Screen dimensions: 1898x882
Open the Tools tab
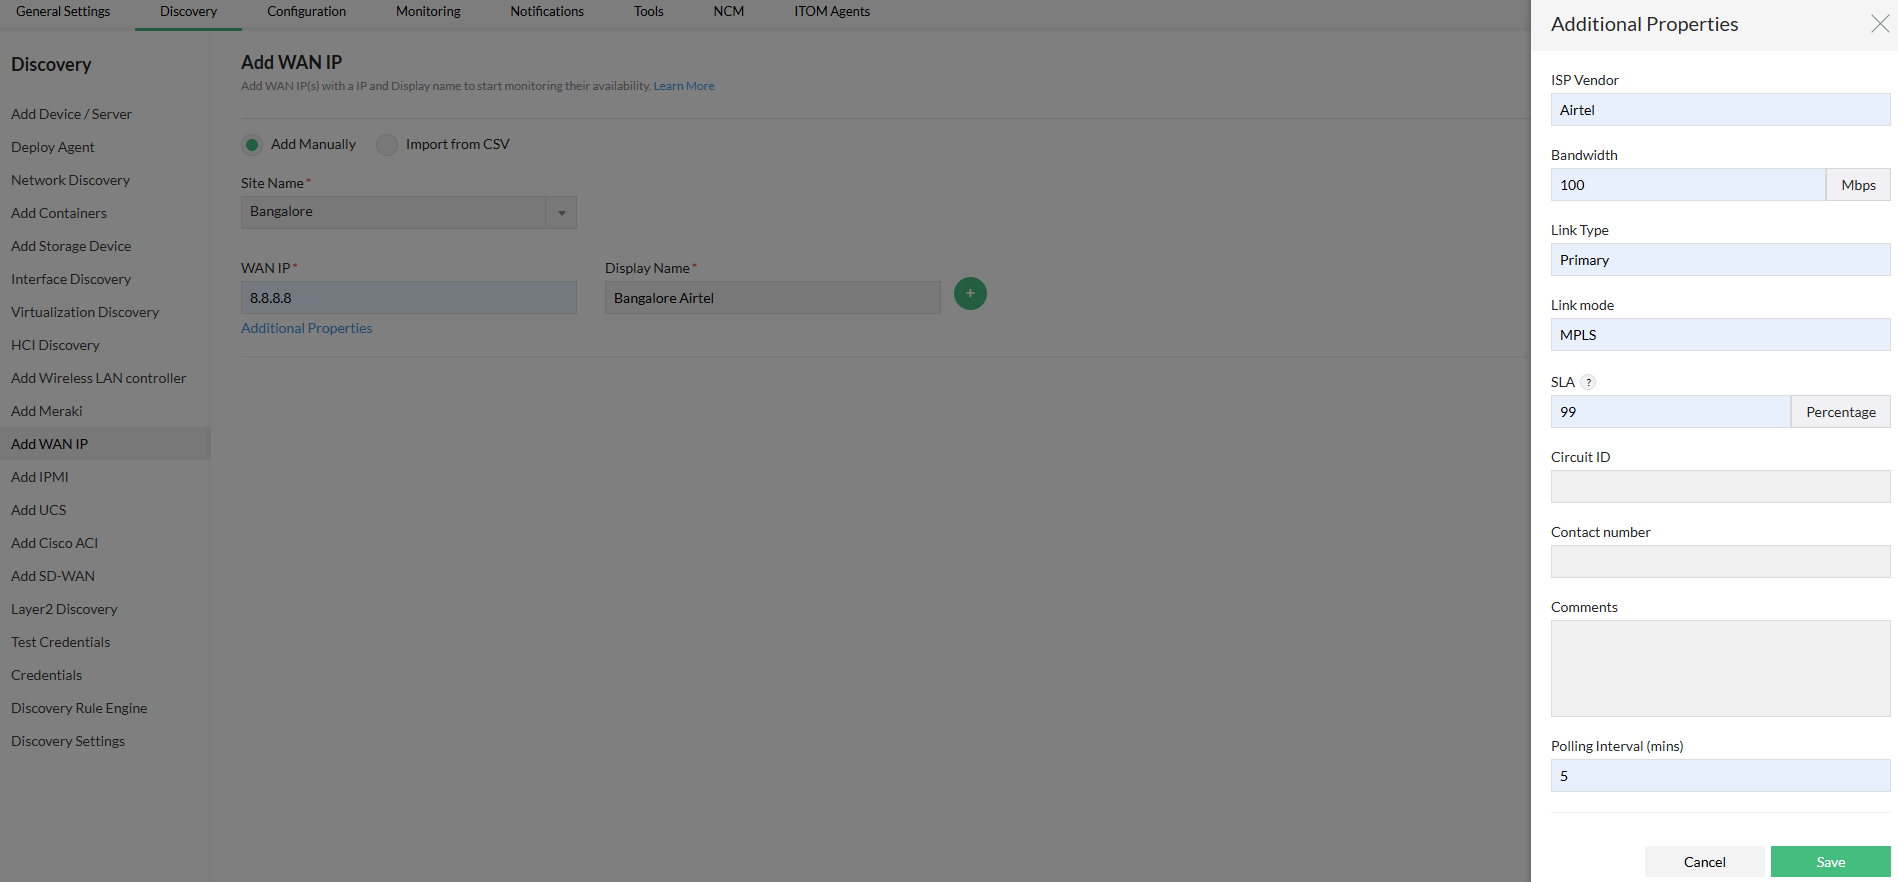point(649,12)
